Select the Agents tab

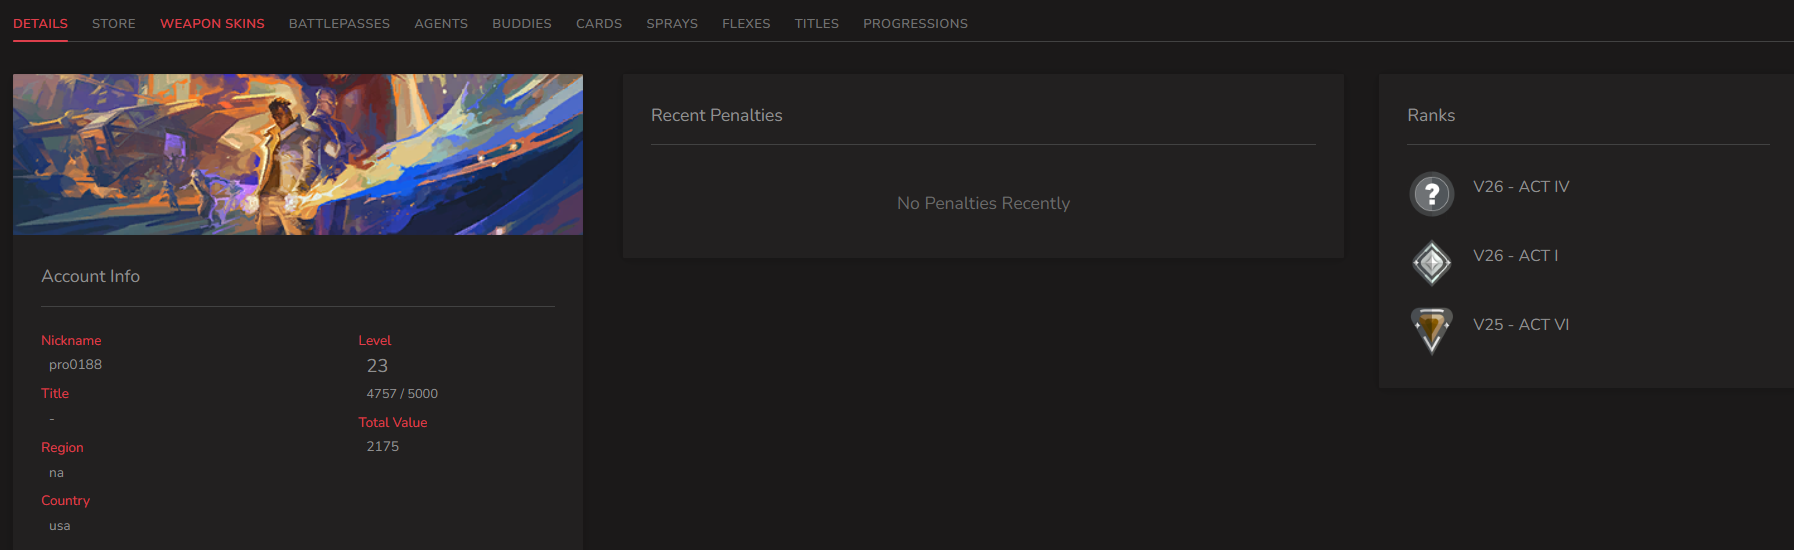point(441,23)
